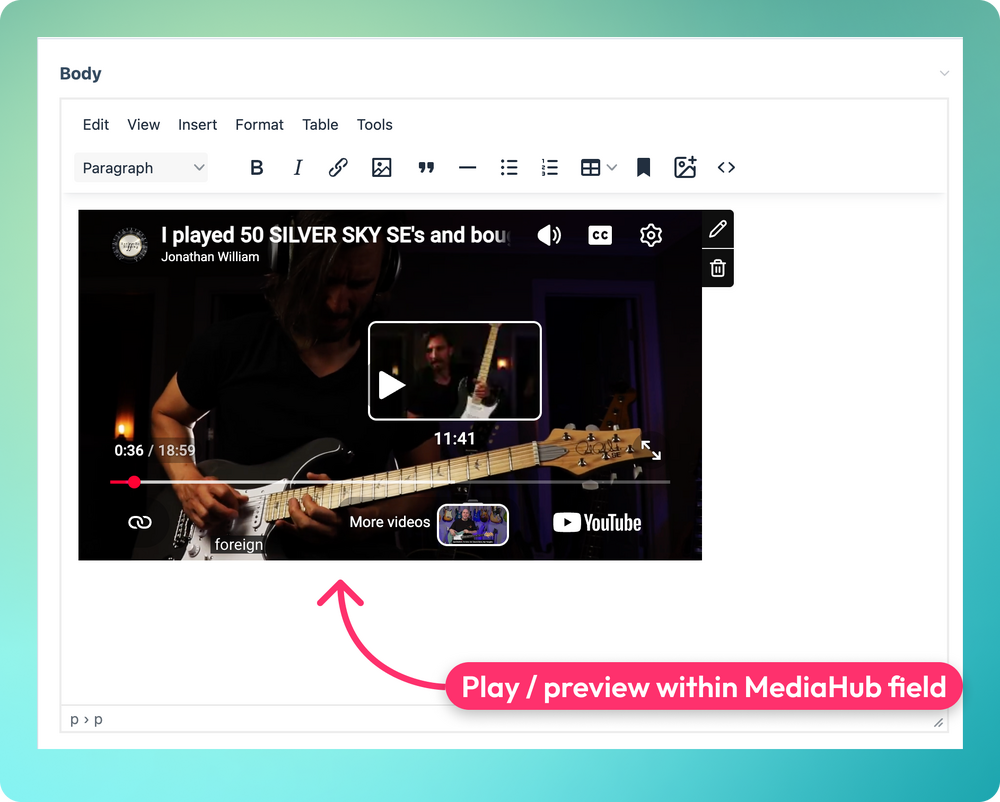Click the table icon in toolbar
Viewport: 1000px width, 802px height.
pyautogui.click(x=591, y=168)
